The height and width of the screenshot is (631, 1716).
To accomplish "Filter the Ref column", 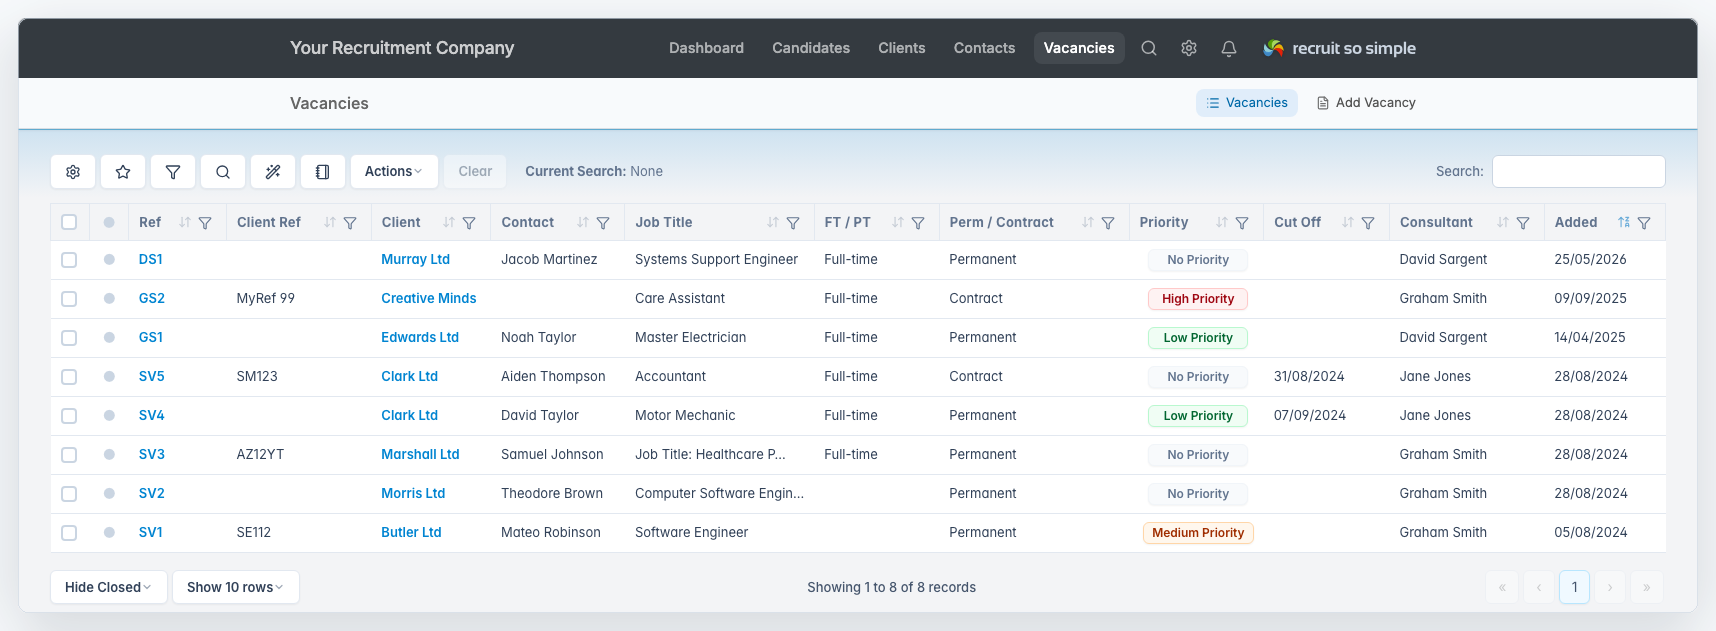I will [205, 223].
